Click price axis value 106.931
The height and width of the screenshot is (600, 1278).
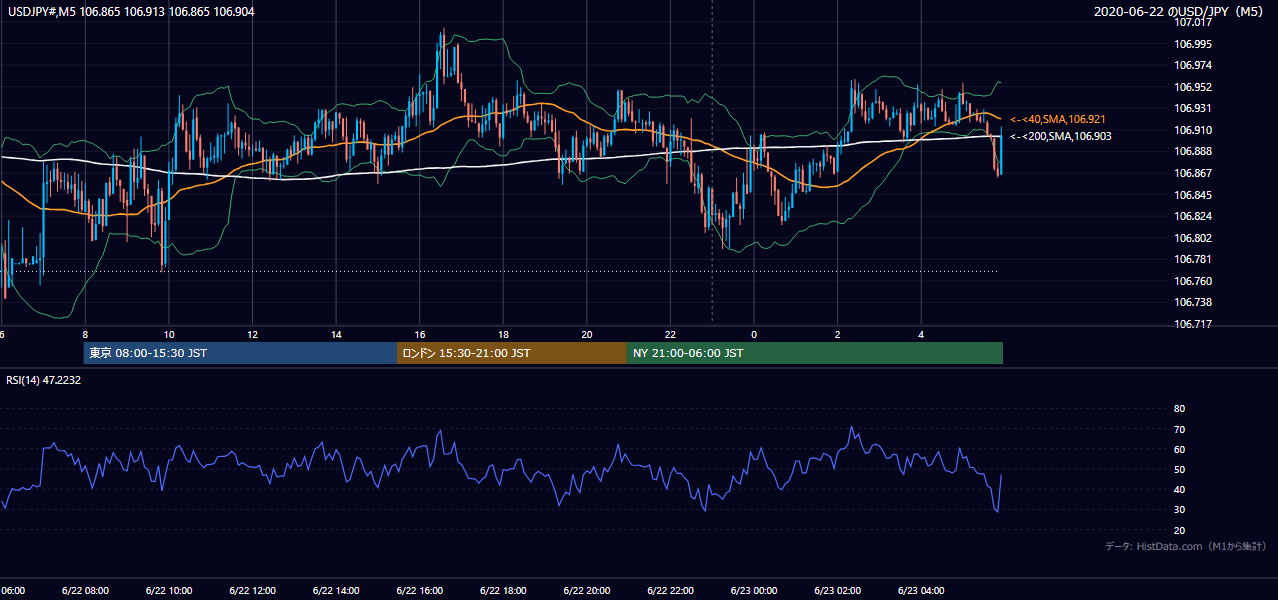point(1192,108)
